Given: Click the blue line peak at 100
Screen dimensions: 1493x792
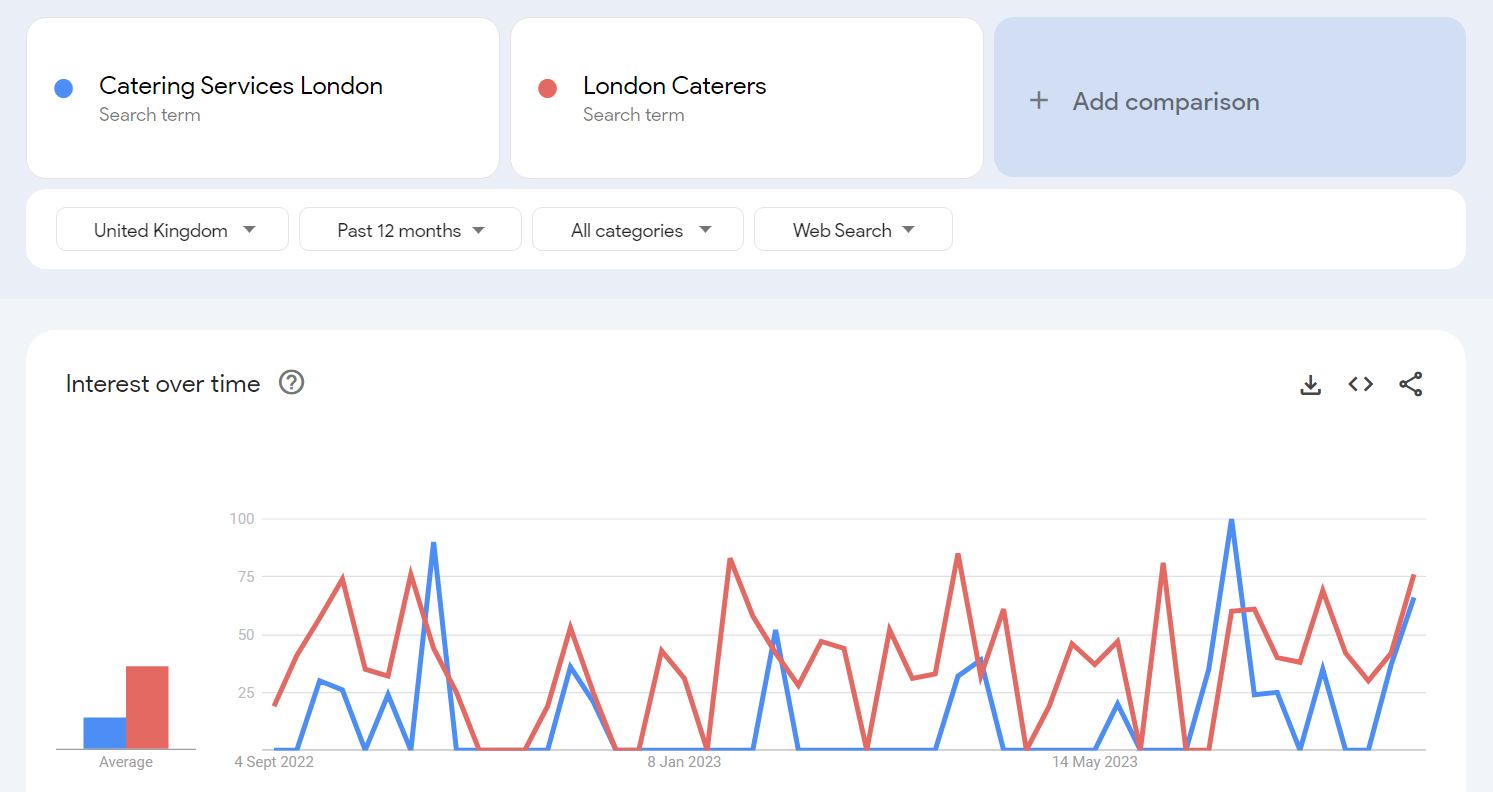Looking at the screenshot, I should tap(1231, 521).
